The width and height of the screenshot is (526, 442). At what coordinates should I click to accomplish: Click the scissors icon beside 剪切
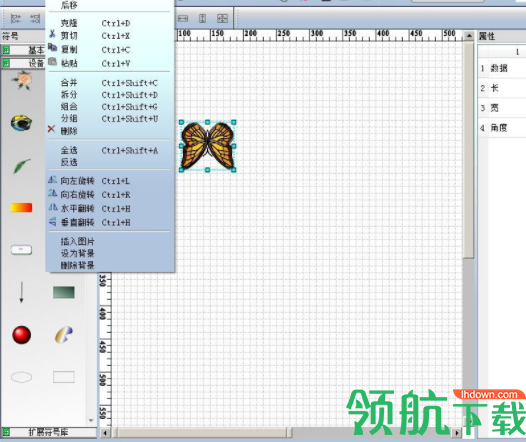[x=52, y=34]
